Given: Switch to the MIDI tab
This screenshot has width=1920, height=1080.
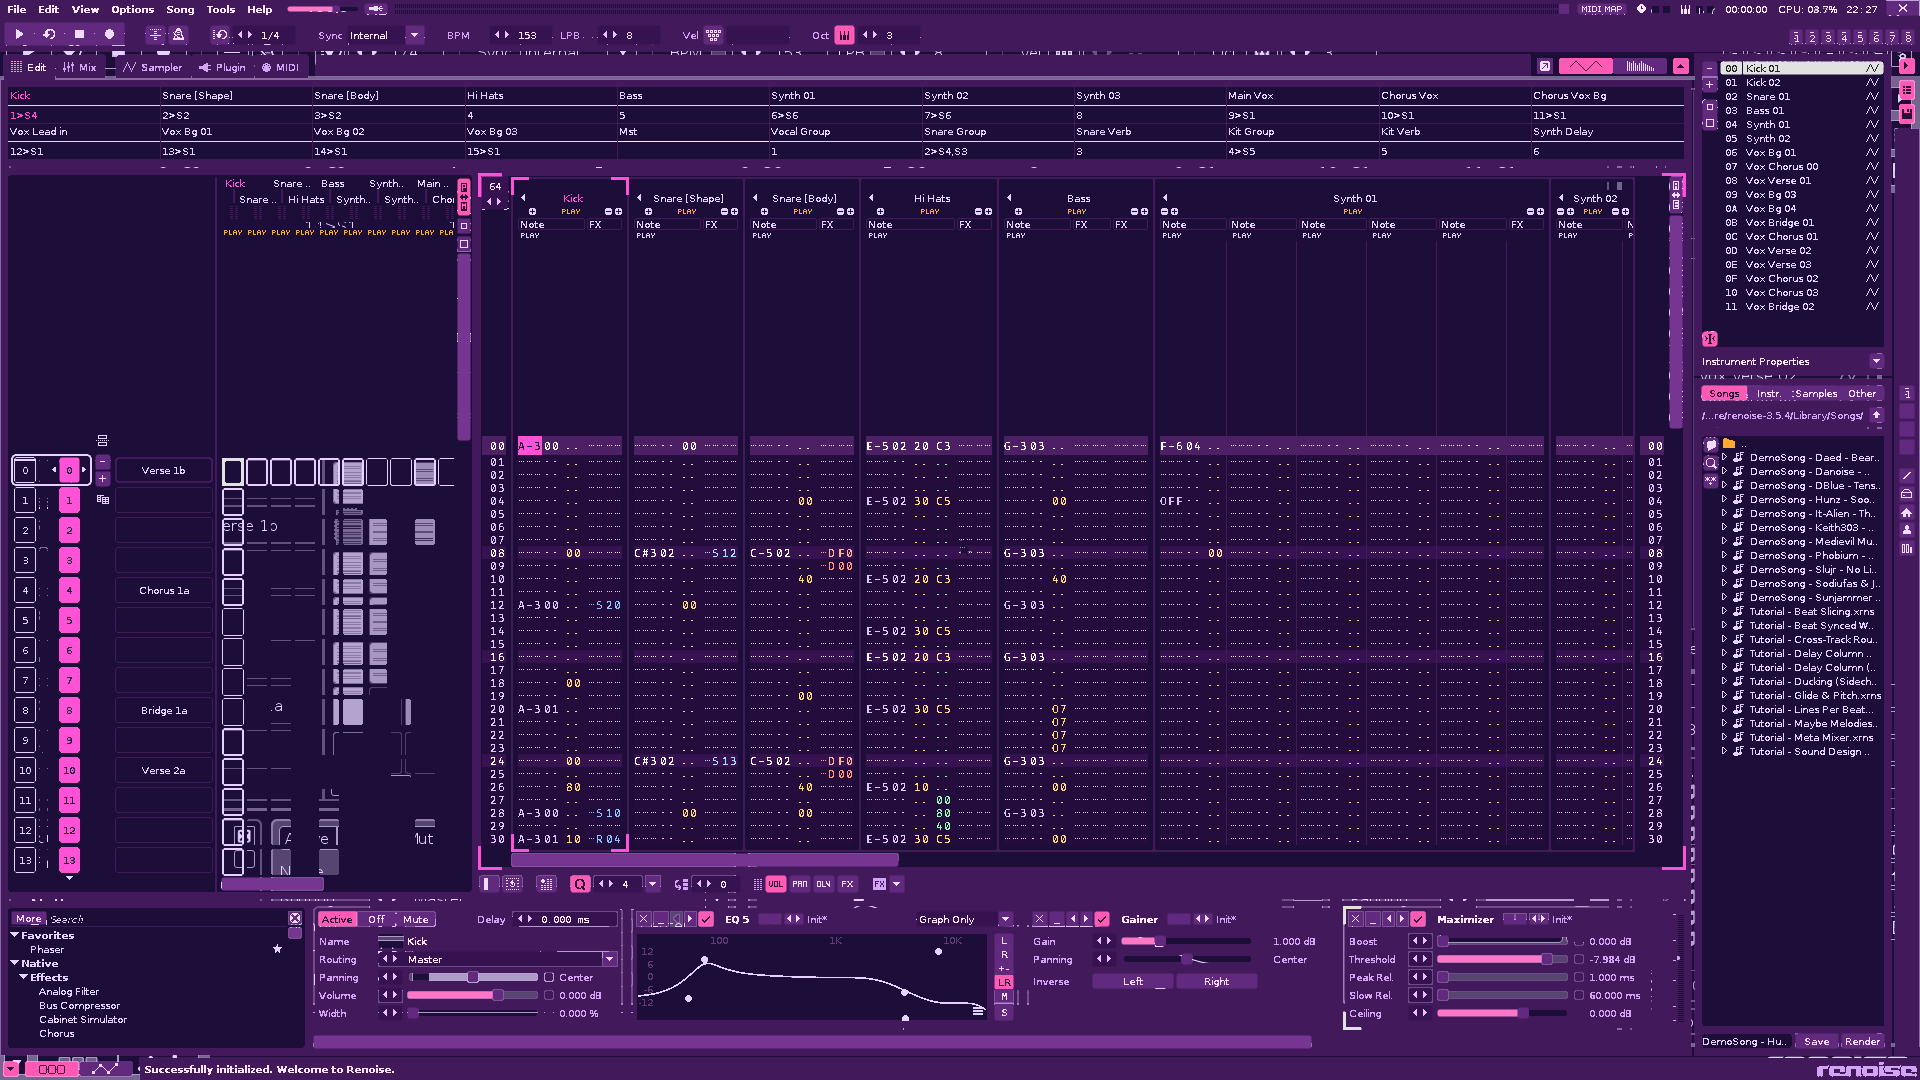Looking at the screenshot, I should click(280, 67).
